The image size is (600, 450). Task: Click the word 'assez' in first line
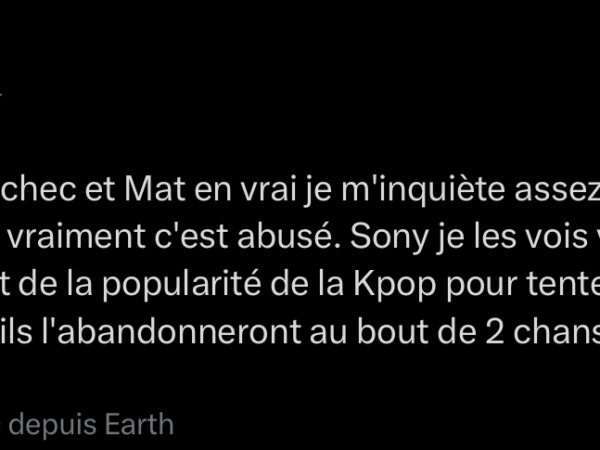pos(557,191)
